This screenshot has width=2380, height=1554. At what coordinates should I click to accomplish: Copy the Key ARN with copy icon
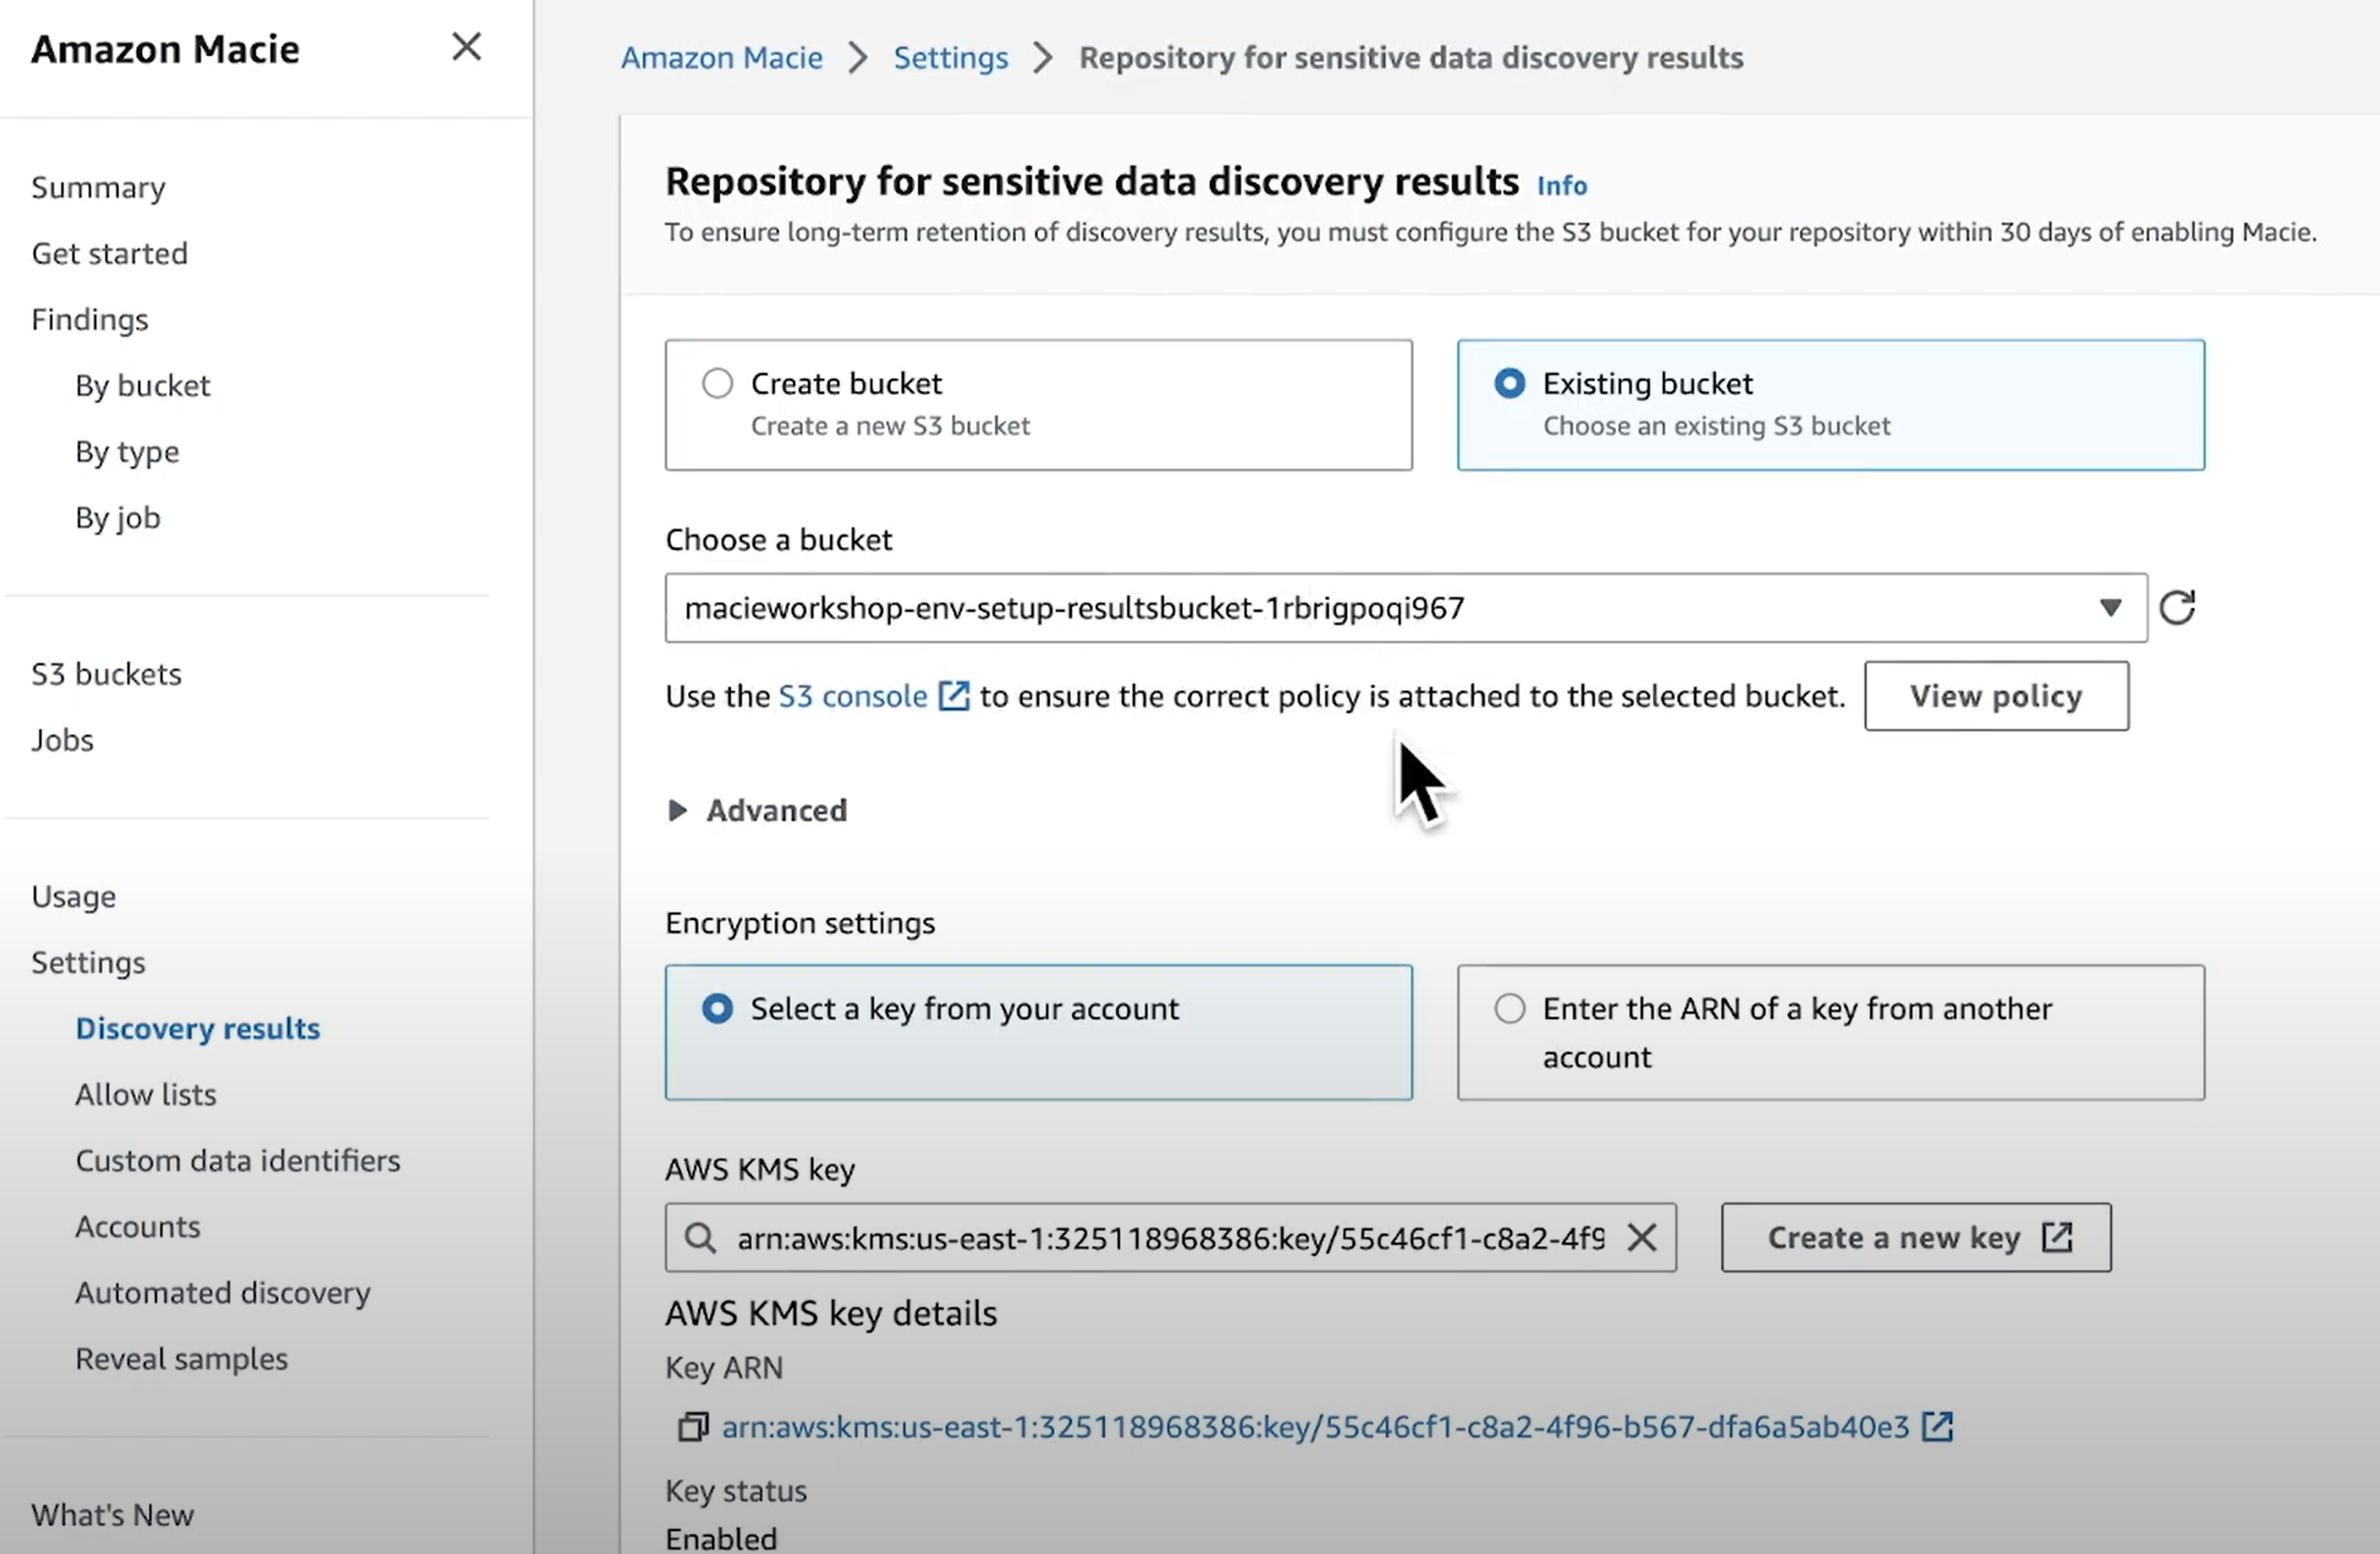693,1426
